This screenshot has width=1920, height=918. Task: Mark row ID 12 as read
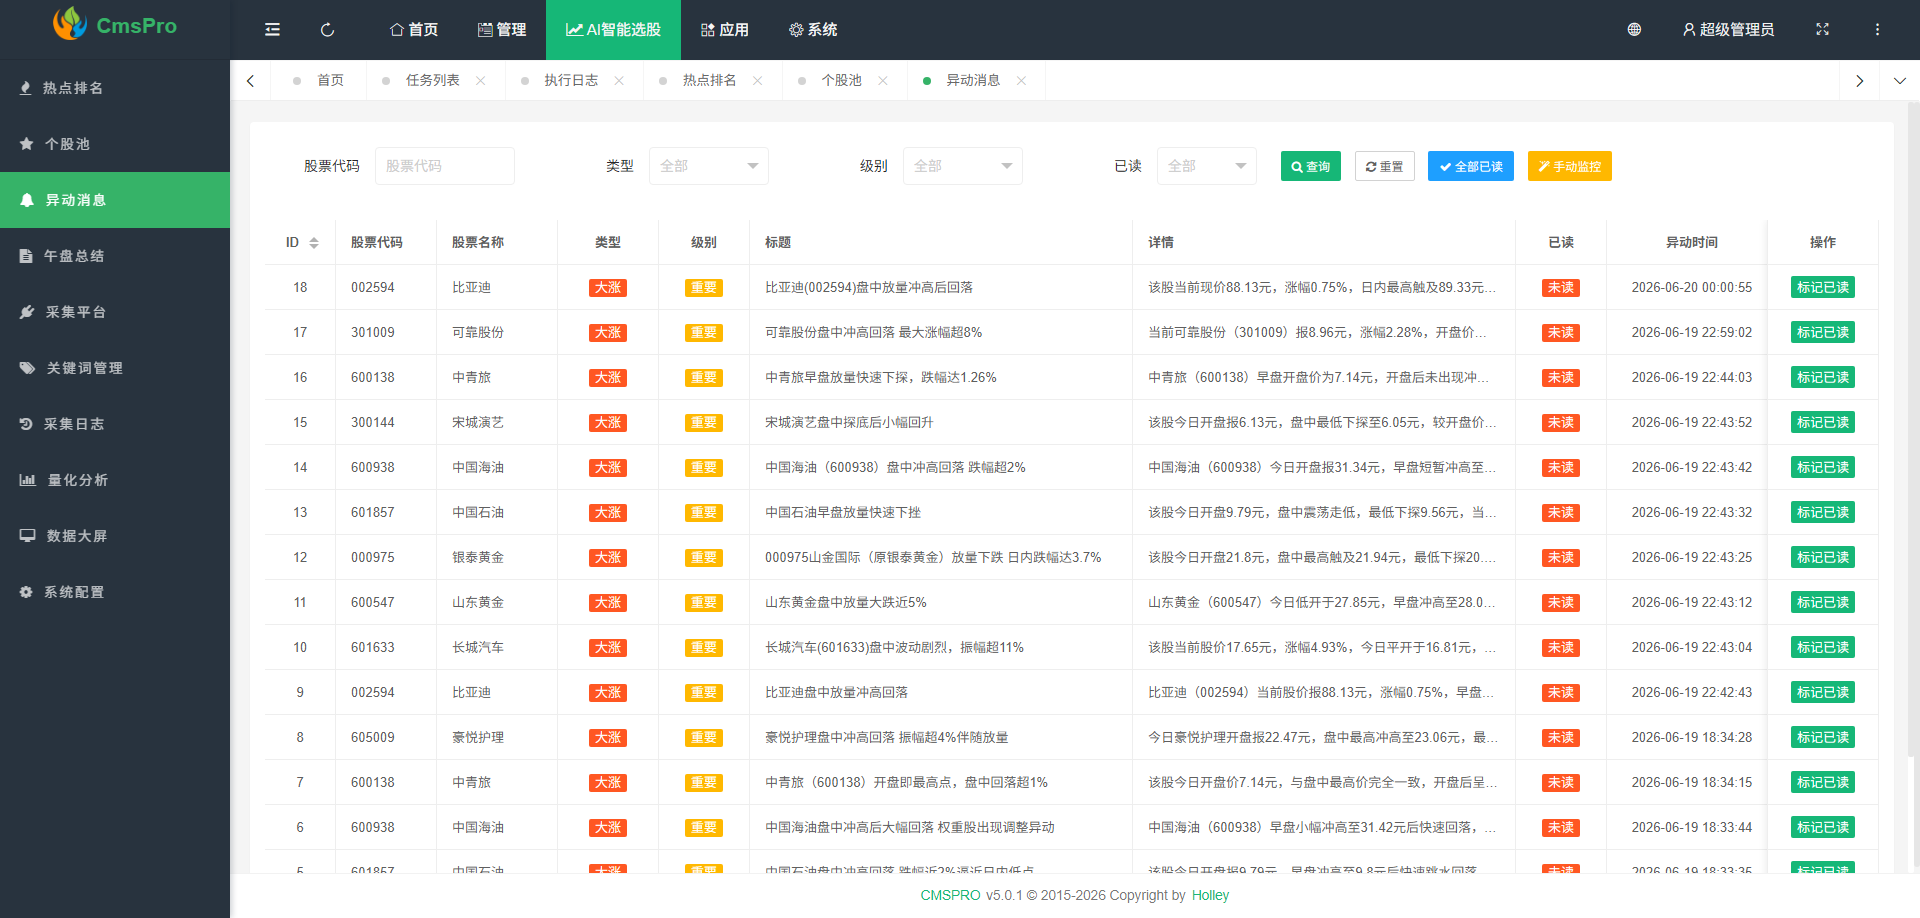1822,558
